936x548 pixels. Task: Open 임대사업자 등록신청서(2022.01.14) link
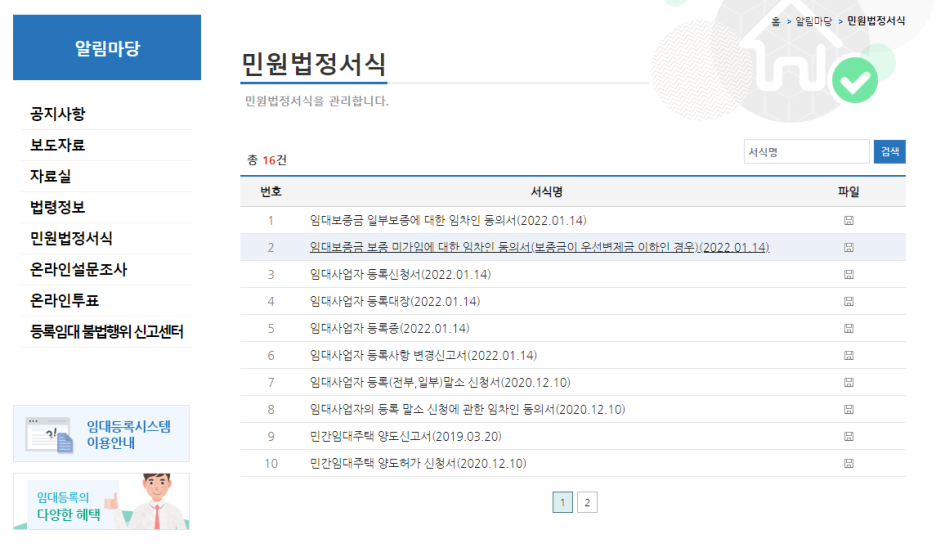400,275
